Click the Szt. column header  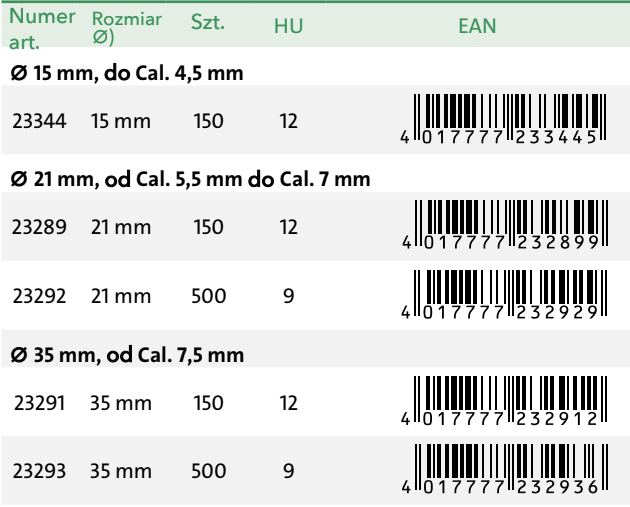click(208, 22)
